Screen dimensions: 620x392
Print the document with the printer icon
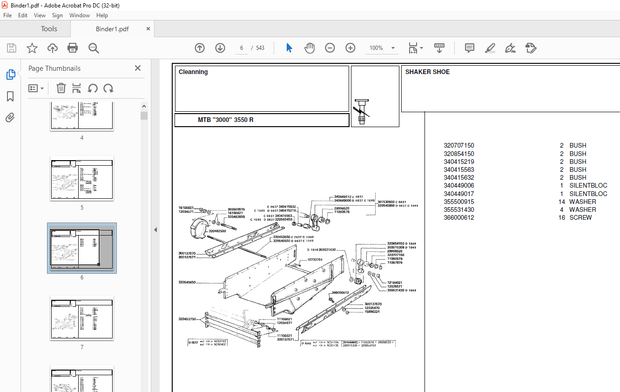click(x=73, y=48)
